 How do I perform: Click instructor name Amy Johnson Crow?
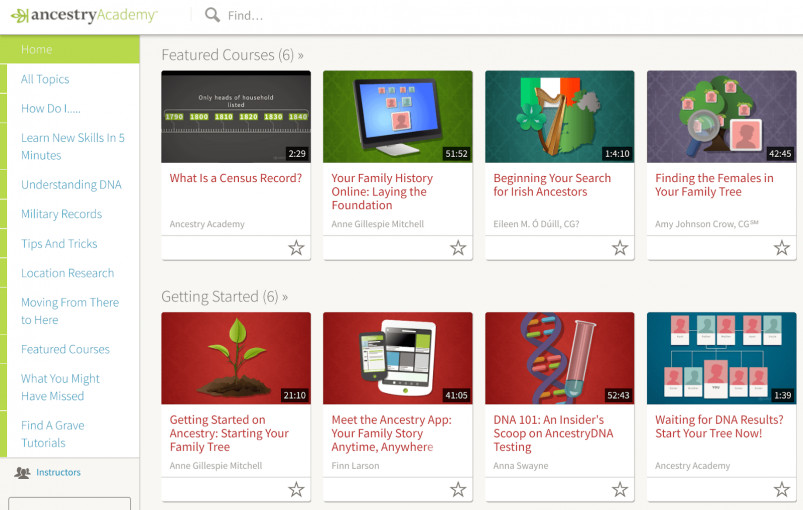[x=706, y=224]
